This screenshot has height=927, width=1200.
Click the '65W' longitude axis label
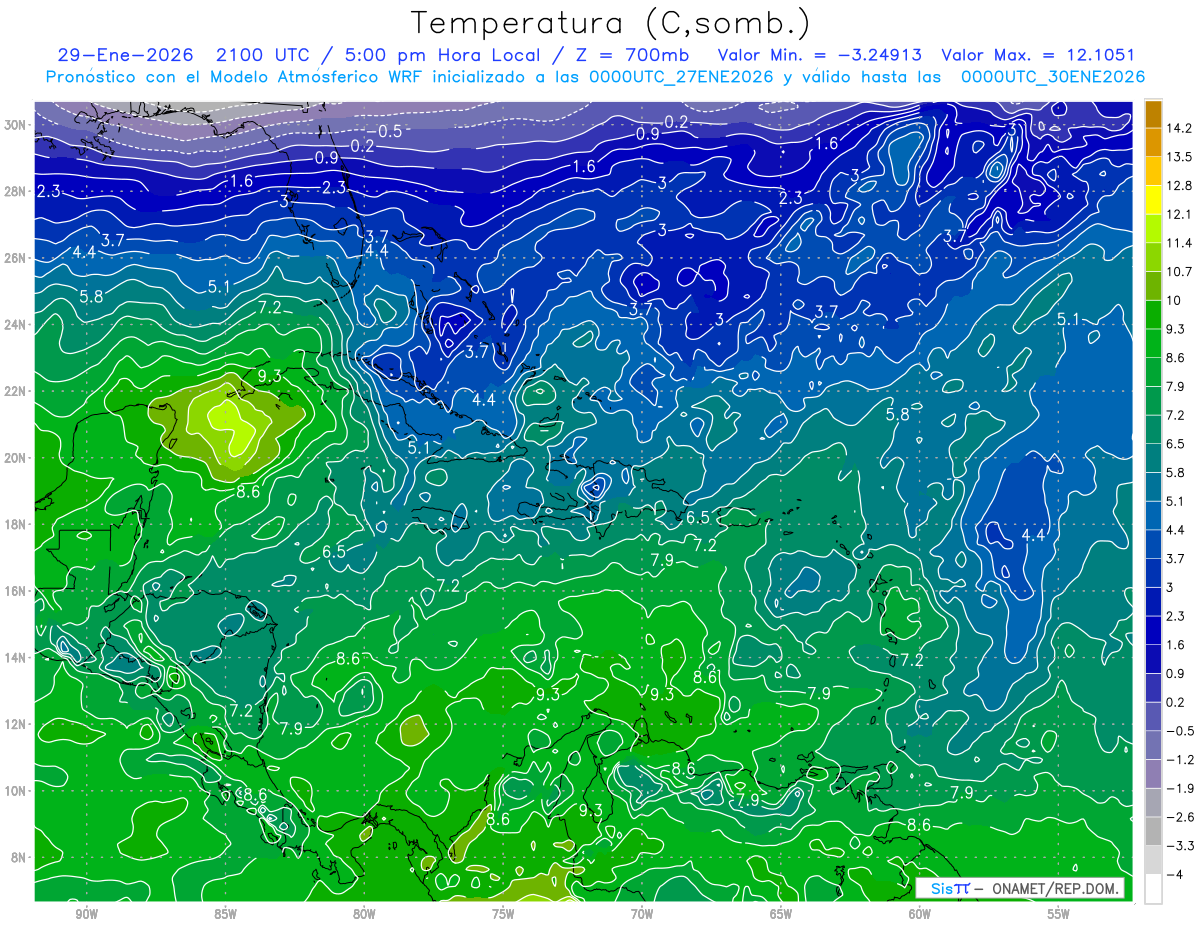tap(781, 914)
